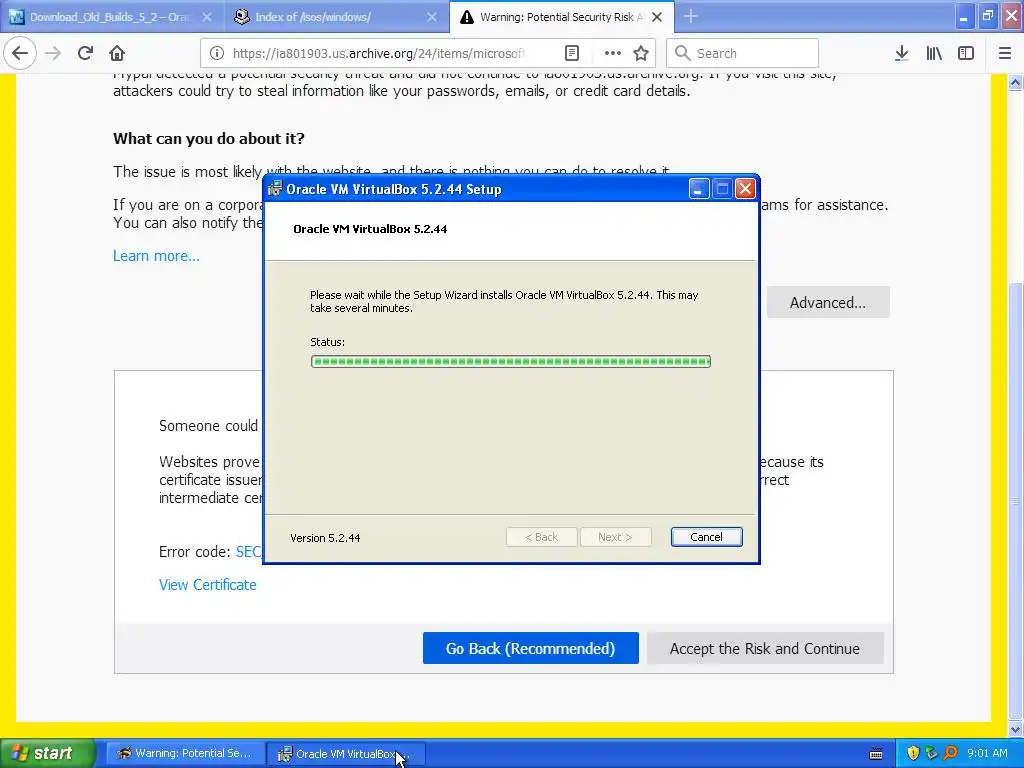
Task: Click the 'What can you do about it?' heading
Action: point(208,138)
